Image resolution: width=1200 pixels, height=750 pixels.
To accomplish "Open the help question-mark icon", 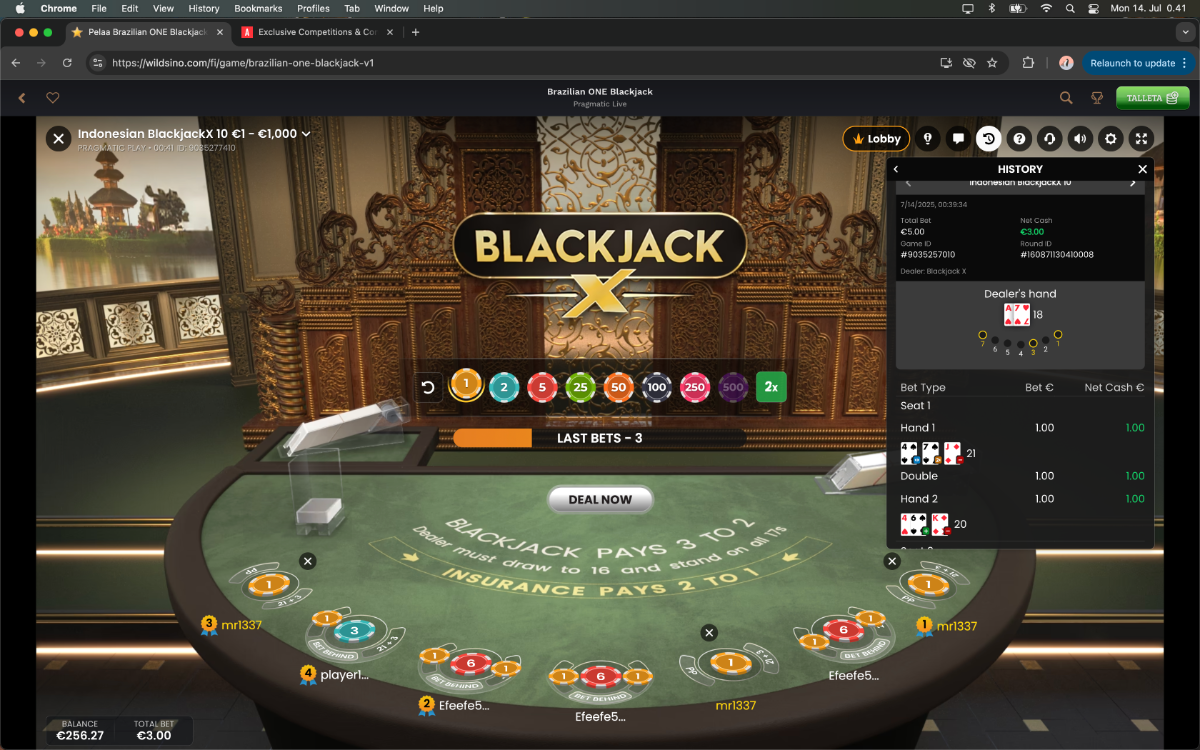I will [x=1019, y=139].
